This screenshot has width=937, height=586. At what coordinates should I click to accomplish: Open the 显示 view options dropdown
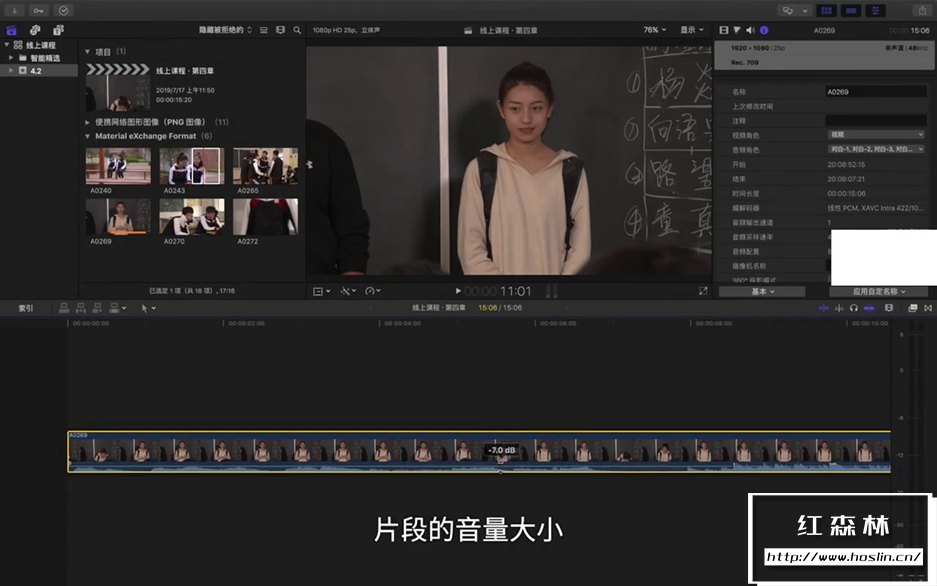(692, 30)
